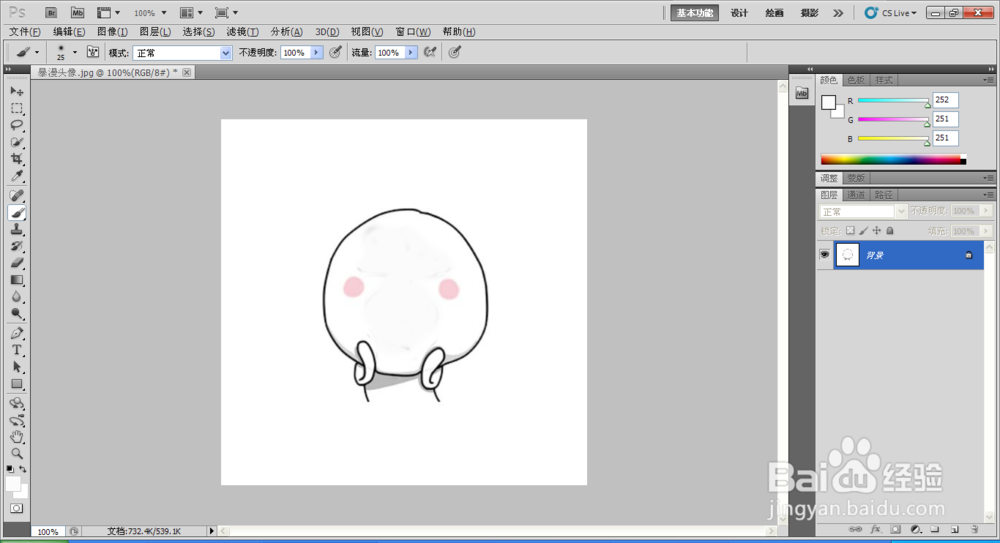Toggle lock transparent pixels
1000x543 pixels.
pos(850,230)
